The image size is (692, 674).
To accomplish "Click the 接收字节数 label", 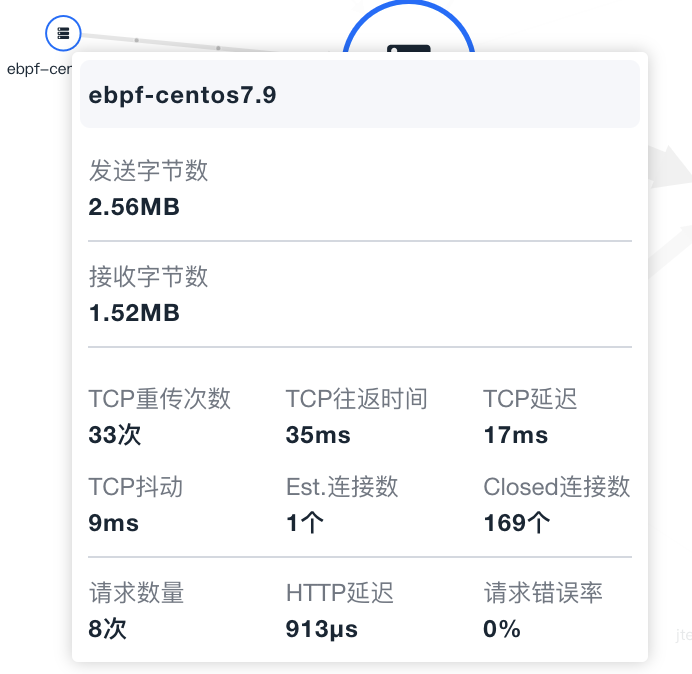I will click(x=148, y=277).
